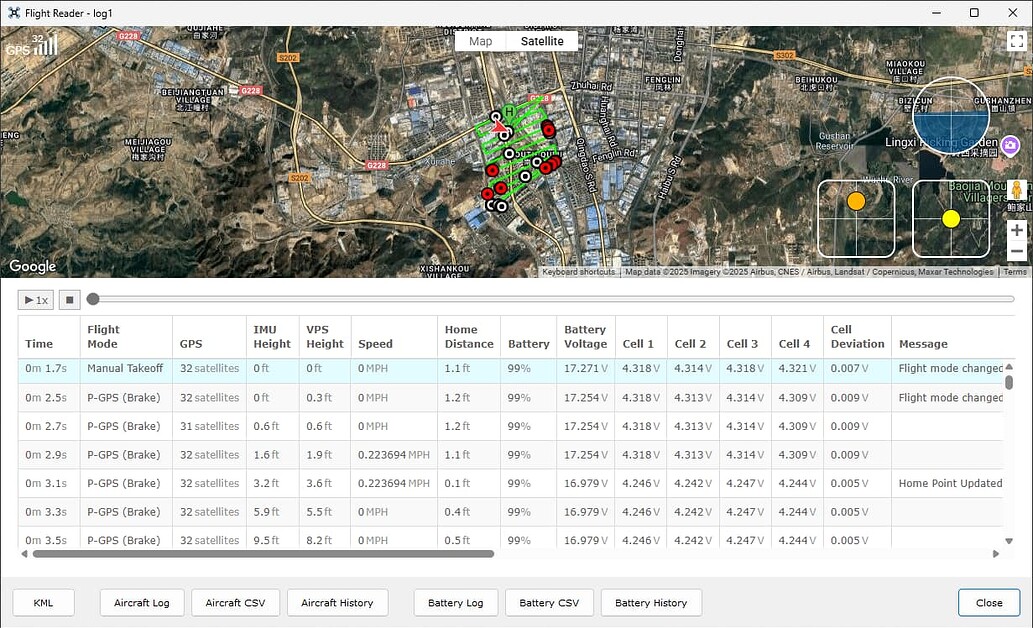The image size is (1033, 628).
Task: Open Battery Log
Action: click(x=455, y=602)
